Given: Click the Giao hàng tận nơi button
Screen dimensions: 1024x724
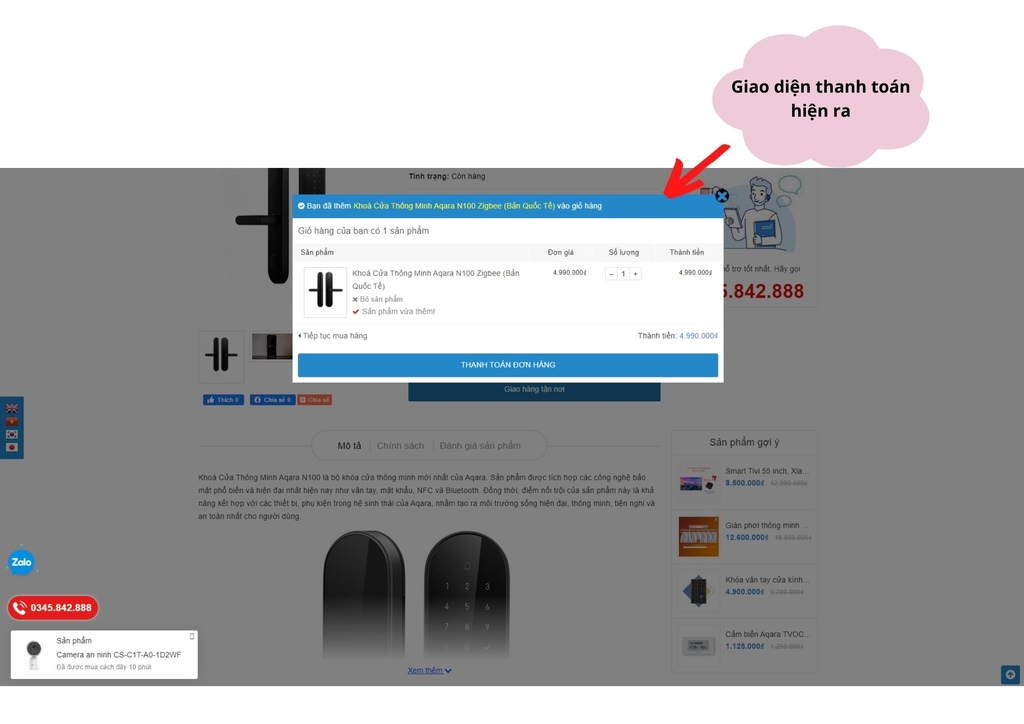Looking at the screenshot, I should point(534,390).
